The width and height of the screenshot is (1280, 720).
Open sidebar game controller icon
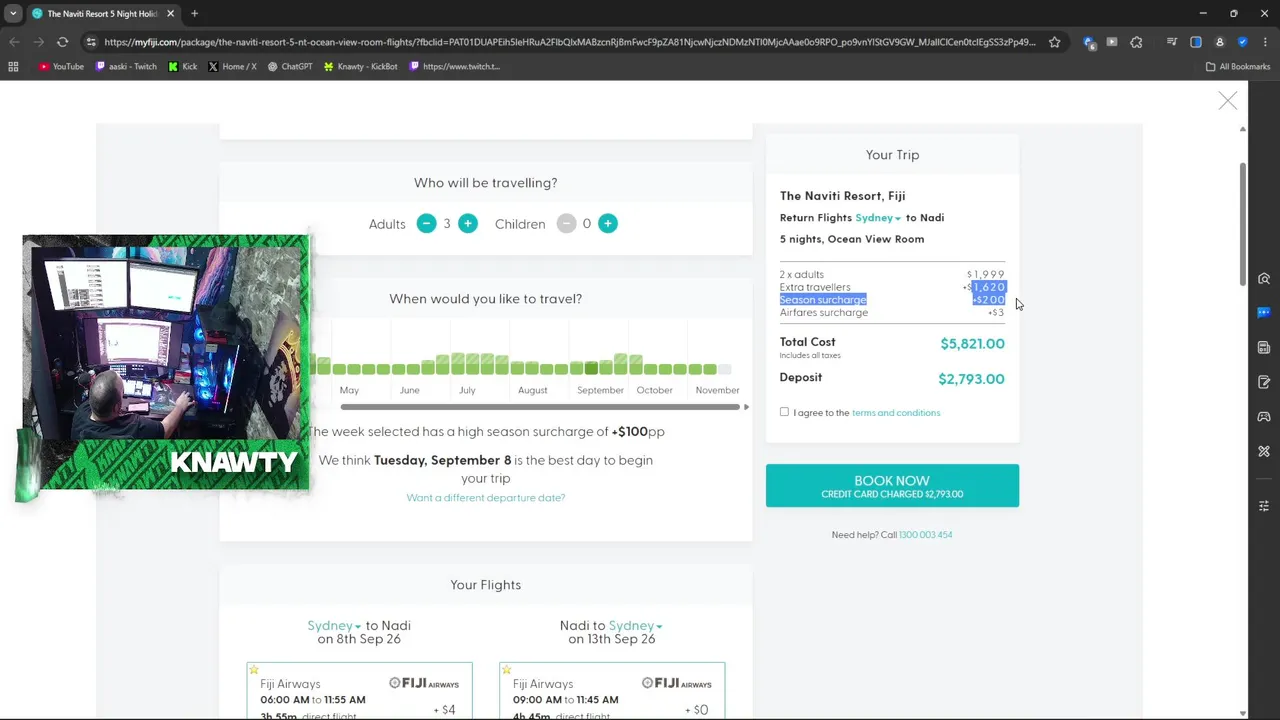click(1264, 416)
